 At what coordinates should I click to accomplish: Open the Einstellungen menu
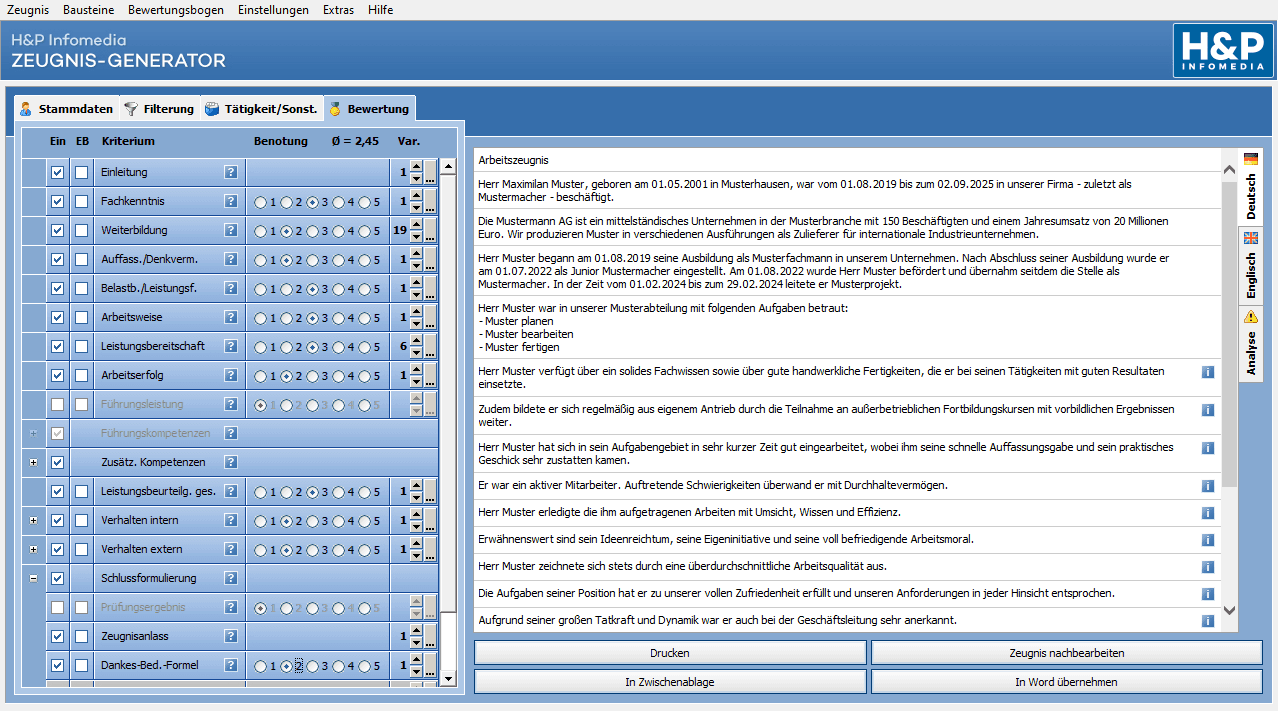(x=273, y=9)
